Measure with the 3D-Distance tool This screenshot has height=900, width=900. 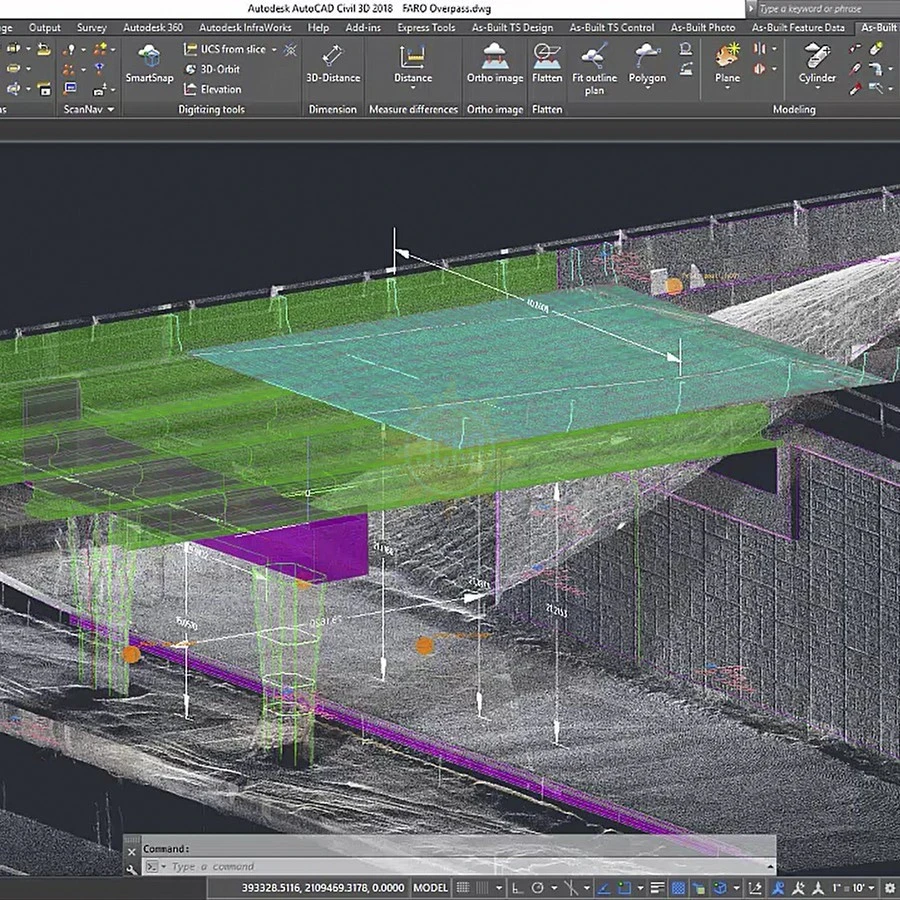[x=333, y=63]
